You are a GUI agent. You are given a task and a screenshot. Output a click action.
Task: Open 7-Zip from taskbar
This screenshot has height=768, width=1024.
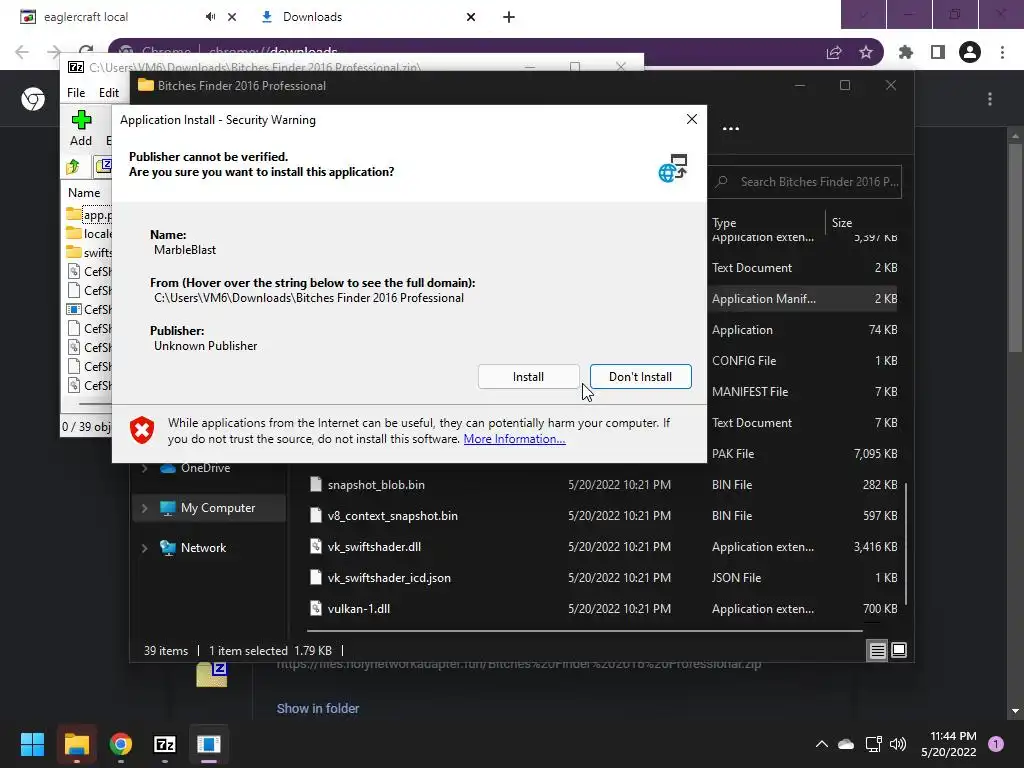tap(165, 744)
